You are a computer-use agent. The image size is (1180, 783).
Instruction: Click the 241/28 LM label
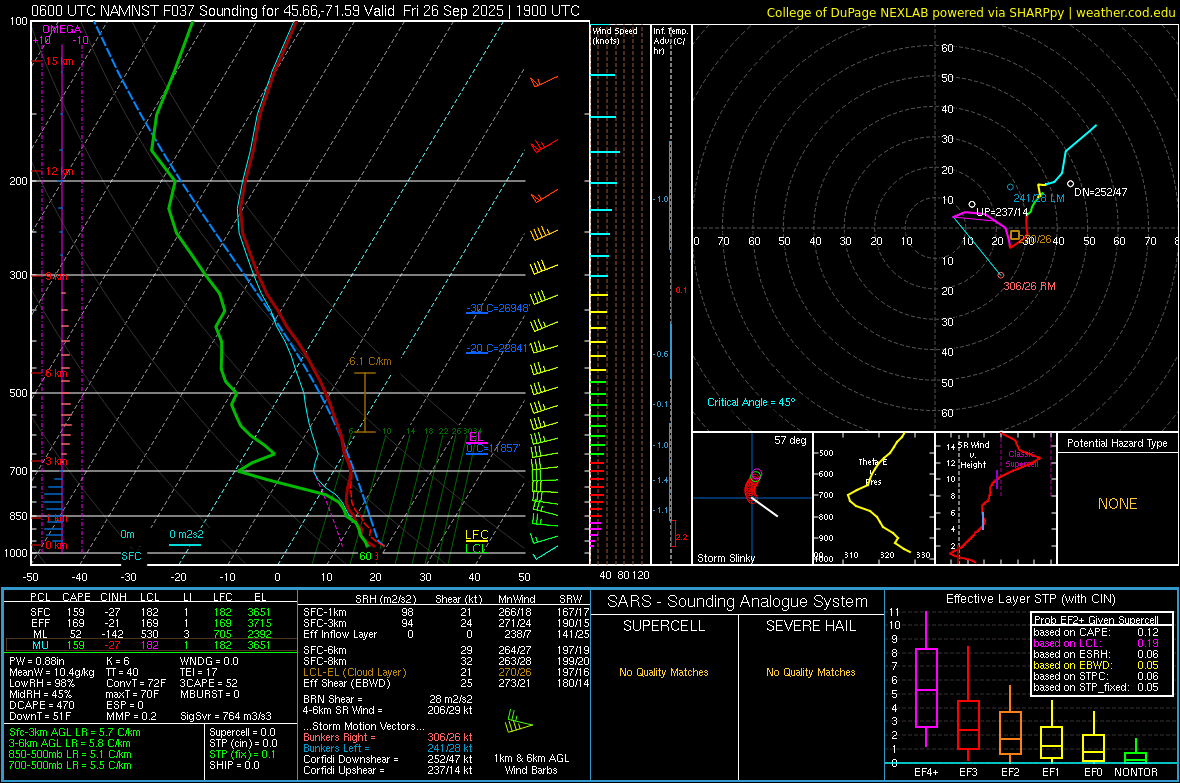pyautogui.click(x=1039, y=198)
